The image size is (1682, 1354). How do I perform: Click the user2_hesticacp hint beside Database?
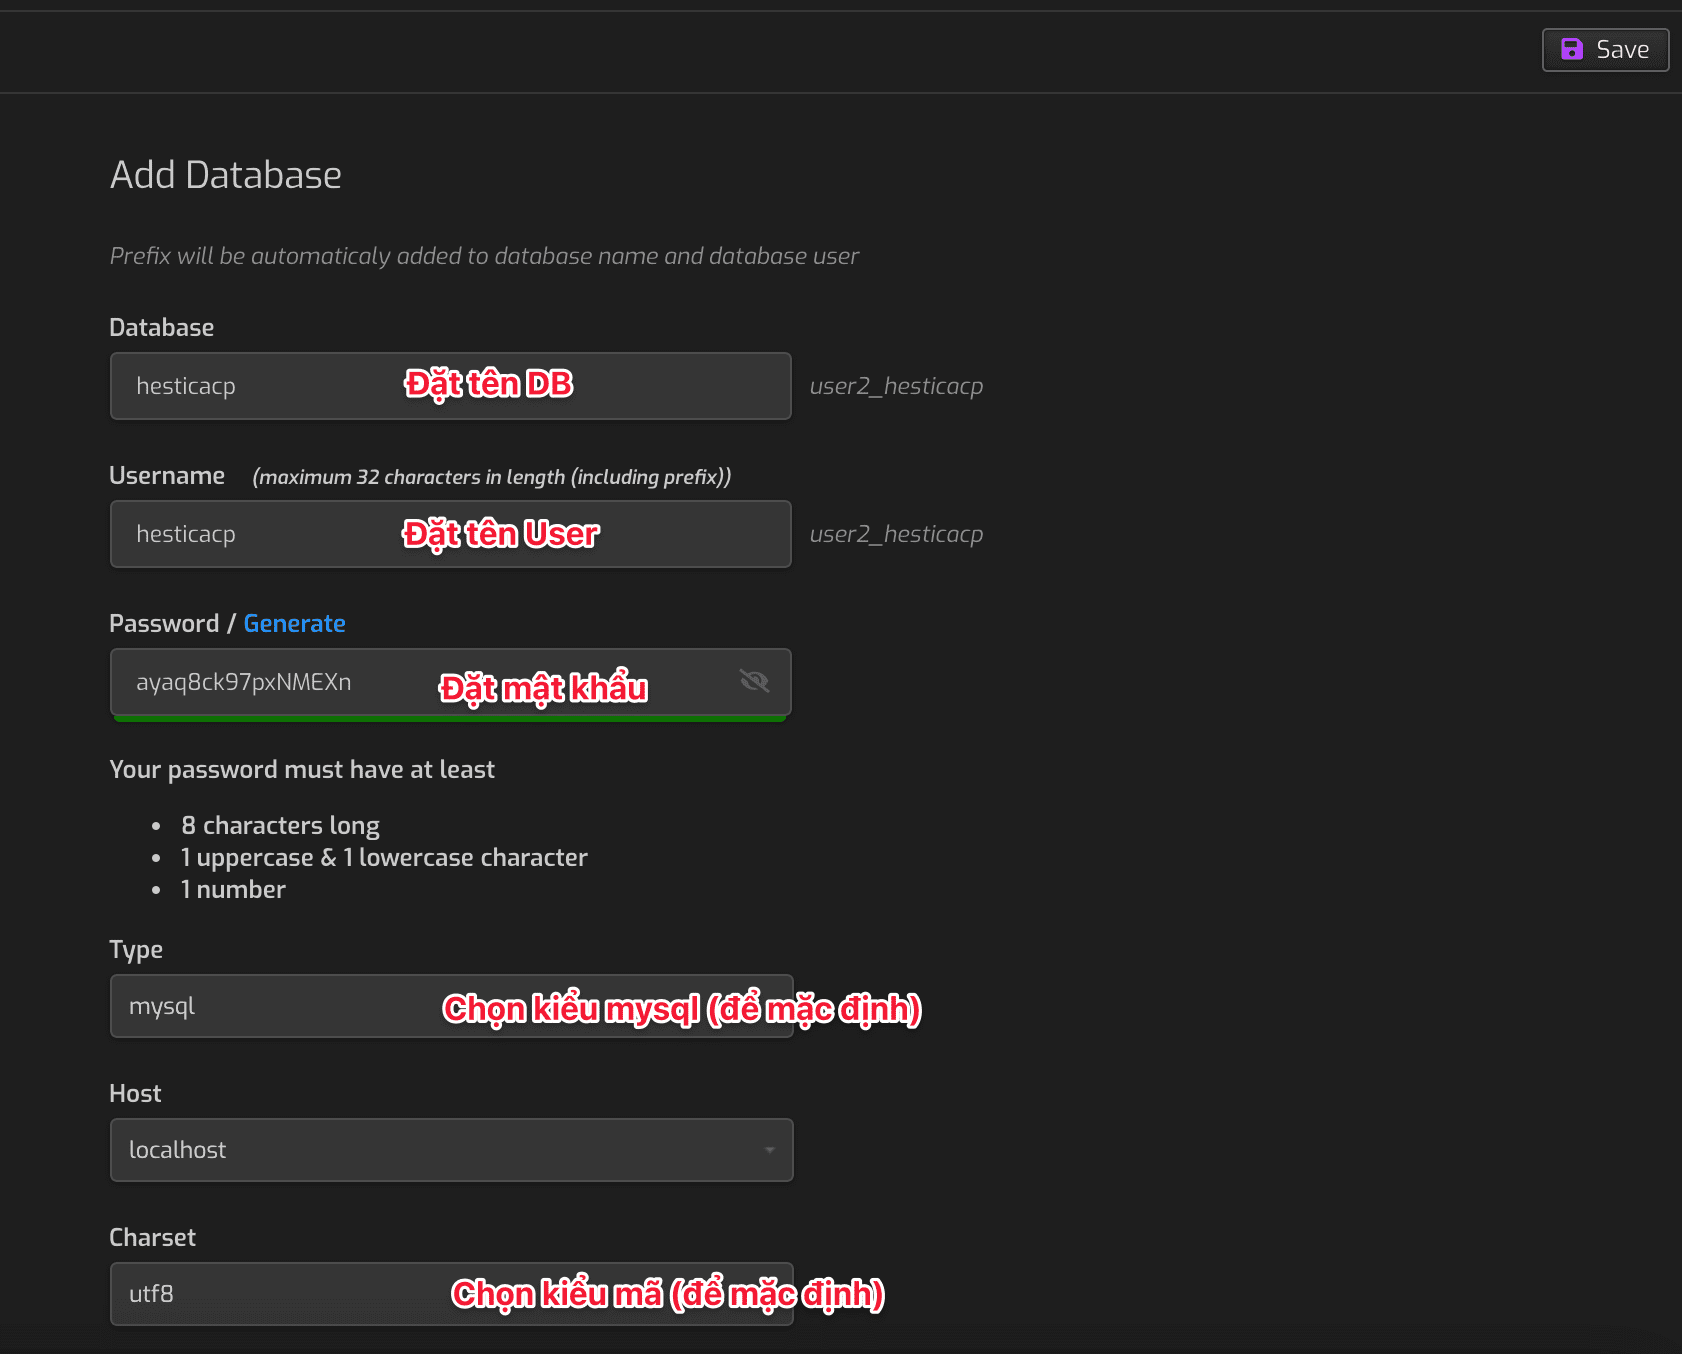coord(896,386)
